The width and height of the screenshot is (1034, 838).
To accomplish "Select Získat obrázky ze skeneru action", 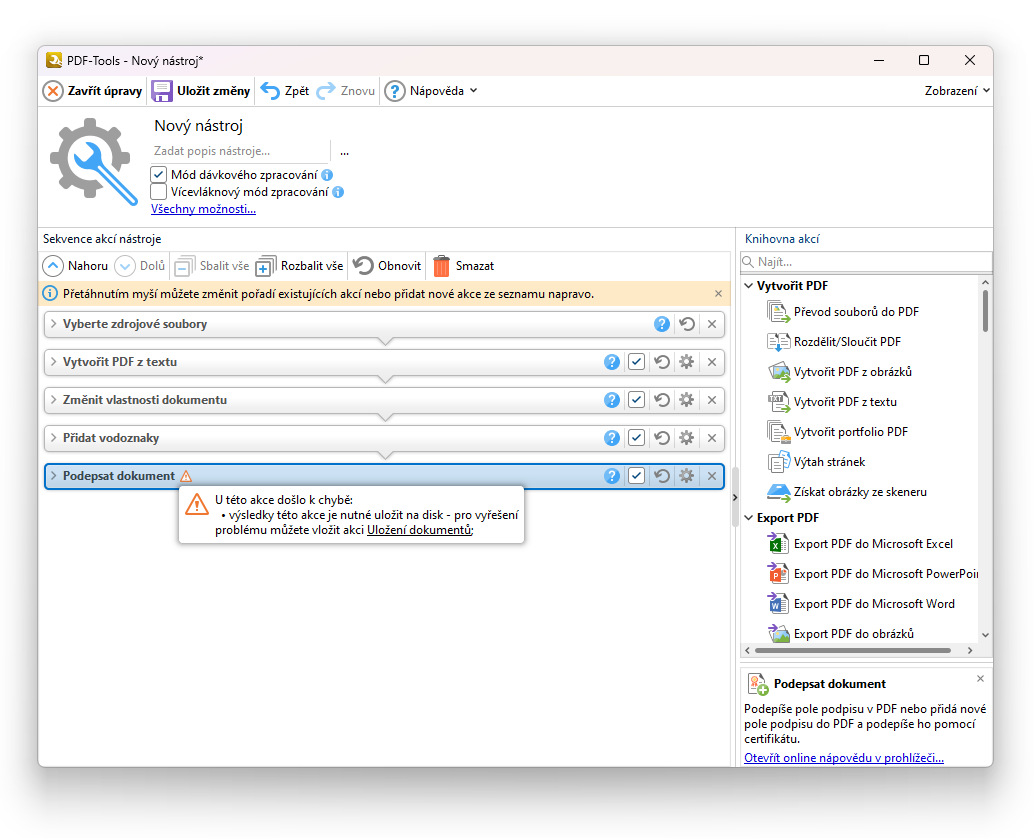I will pyautogui.click(x=847, y=492).
